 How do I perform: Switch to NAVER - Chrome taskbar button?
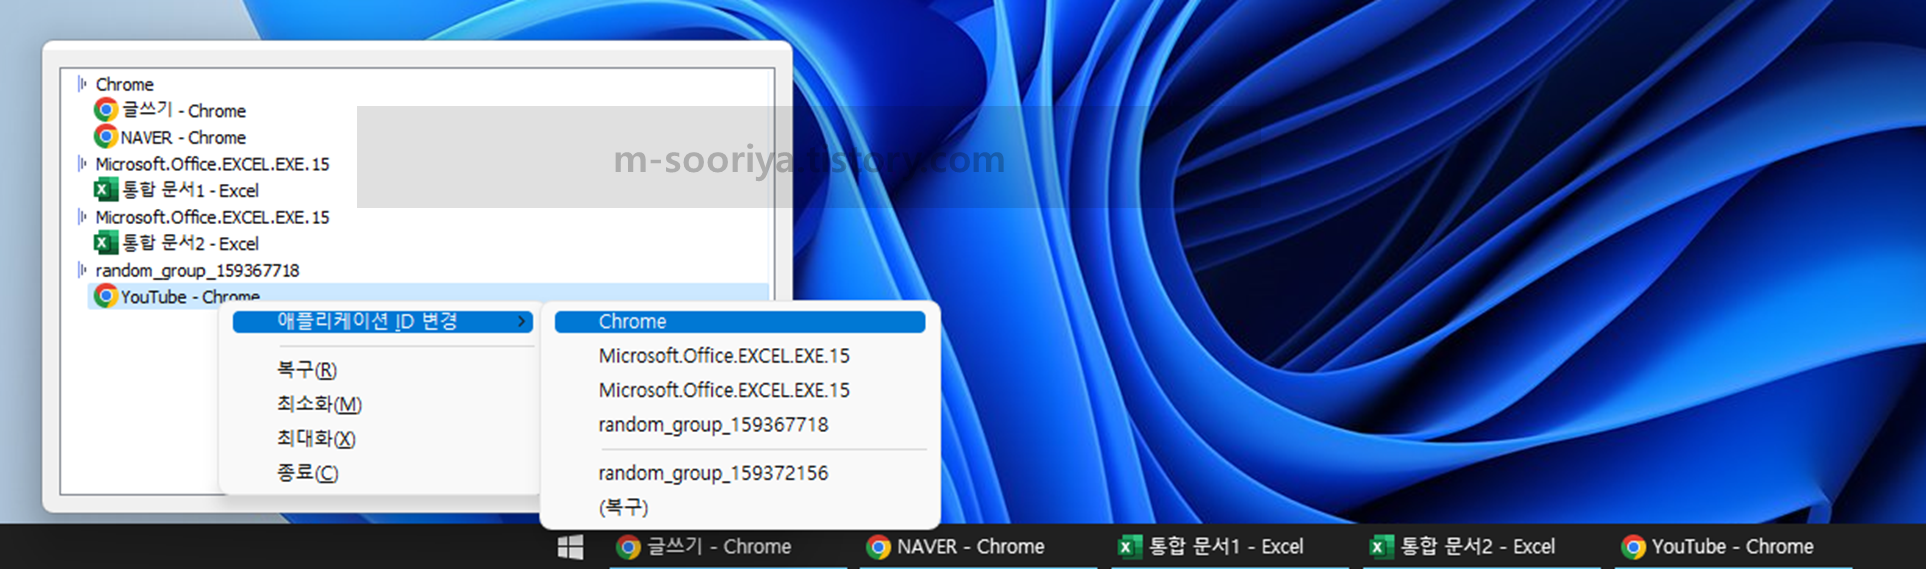tap(980, 547)
